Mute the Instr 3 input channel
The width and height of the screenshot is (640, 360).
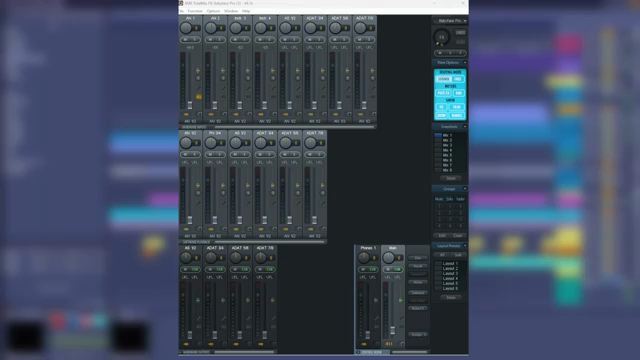[236, 40]
